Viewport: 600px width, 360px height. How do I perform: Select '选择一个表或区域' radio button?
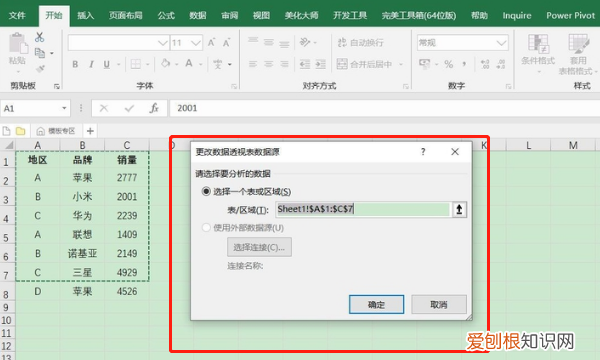pyautogui.click(x=206, y=191)
